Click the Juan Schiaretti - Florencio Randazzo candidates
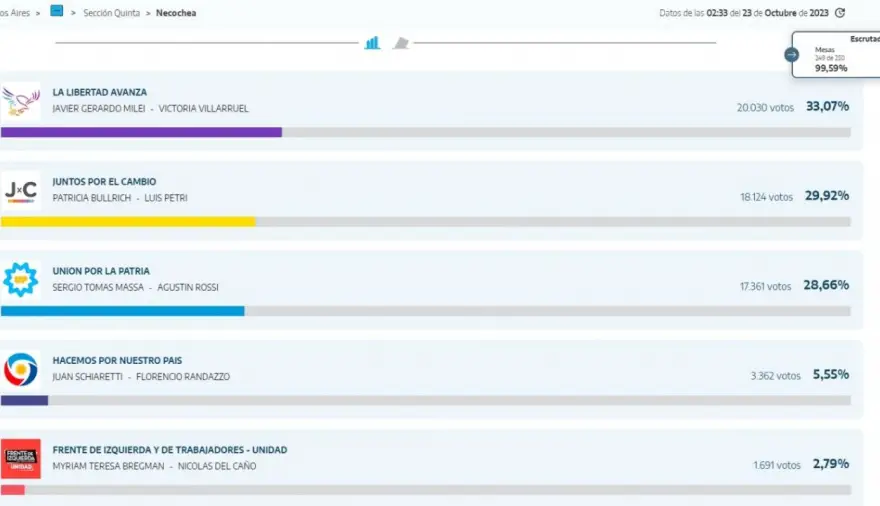Screen dimensions: 880x506 click(141, 377)
